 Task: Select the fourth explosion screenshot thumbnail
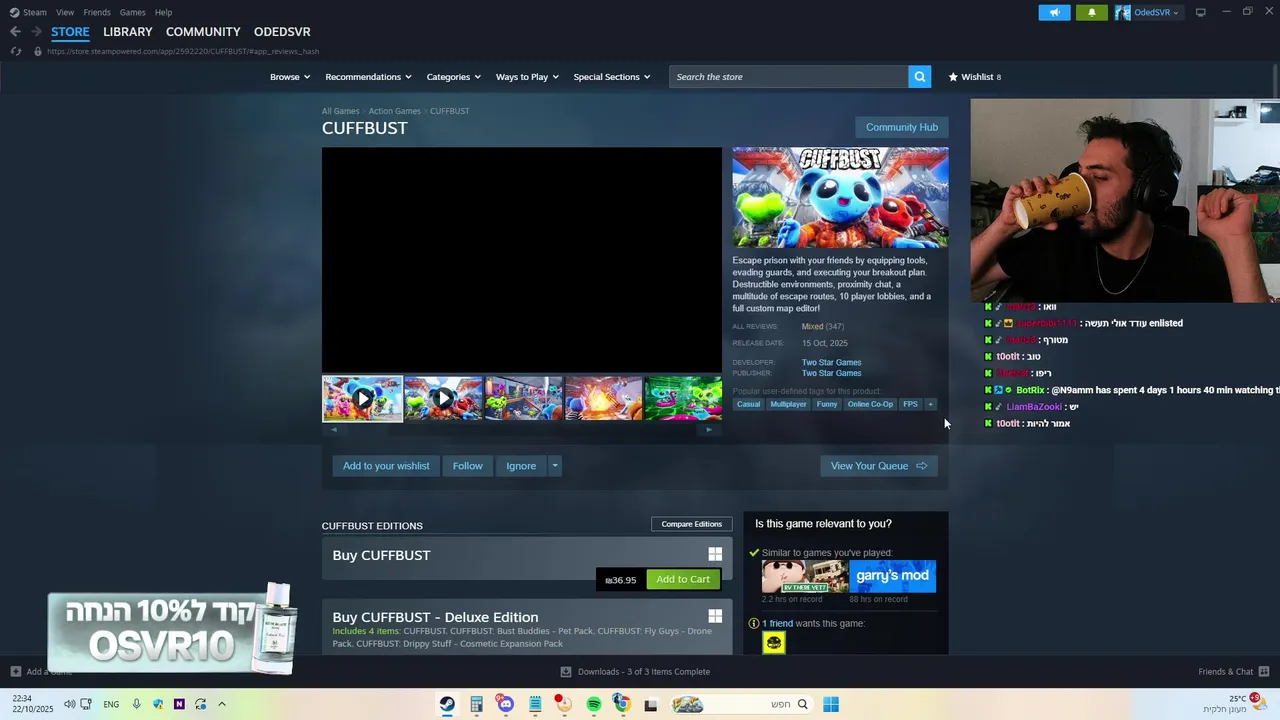[x=603, y=398]
